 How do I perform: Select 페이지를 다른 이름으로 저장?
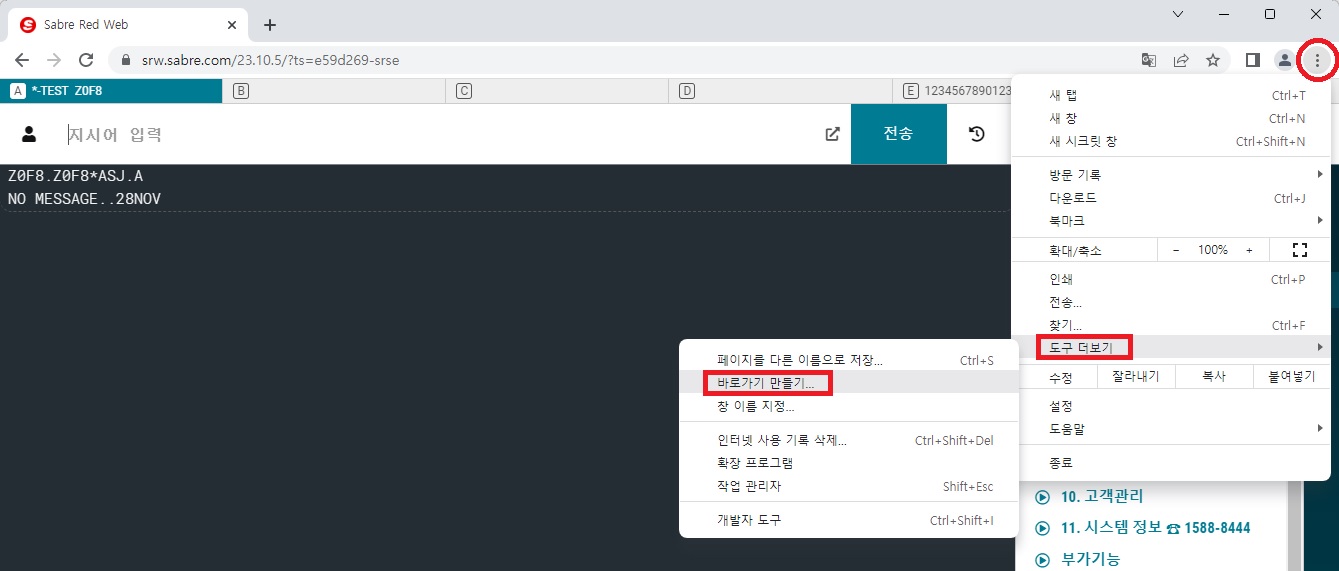(x=848, y=360)
